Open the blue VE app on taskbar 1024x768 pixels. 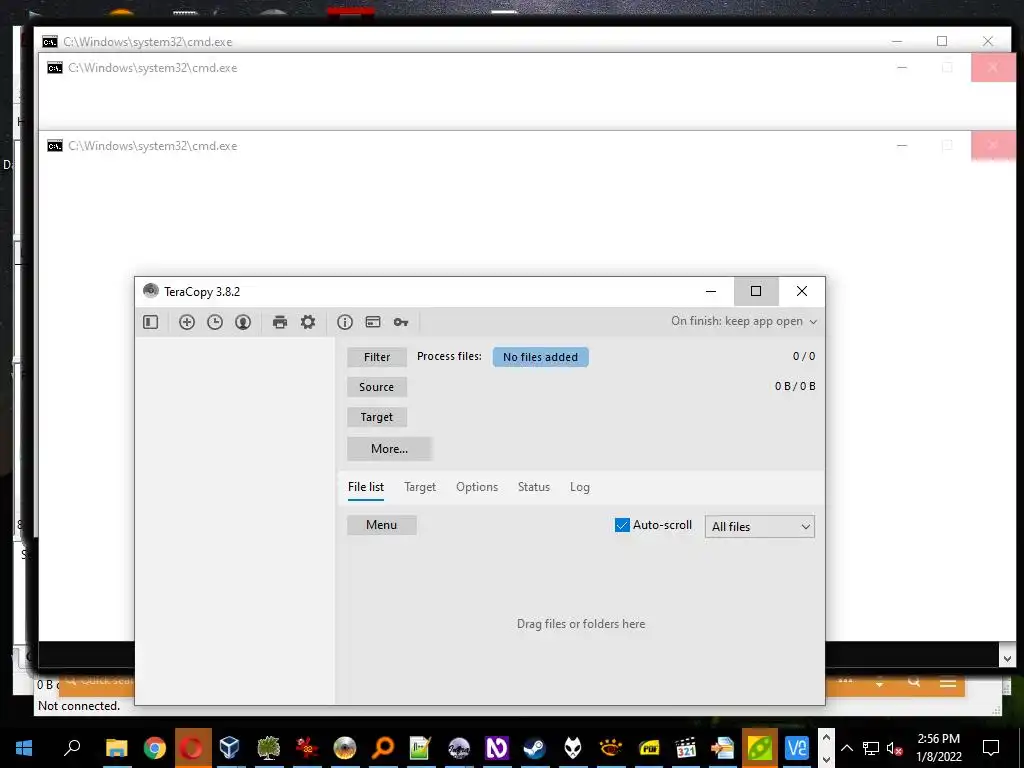pos(797,748)
